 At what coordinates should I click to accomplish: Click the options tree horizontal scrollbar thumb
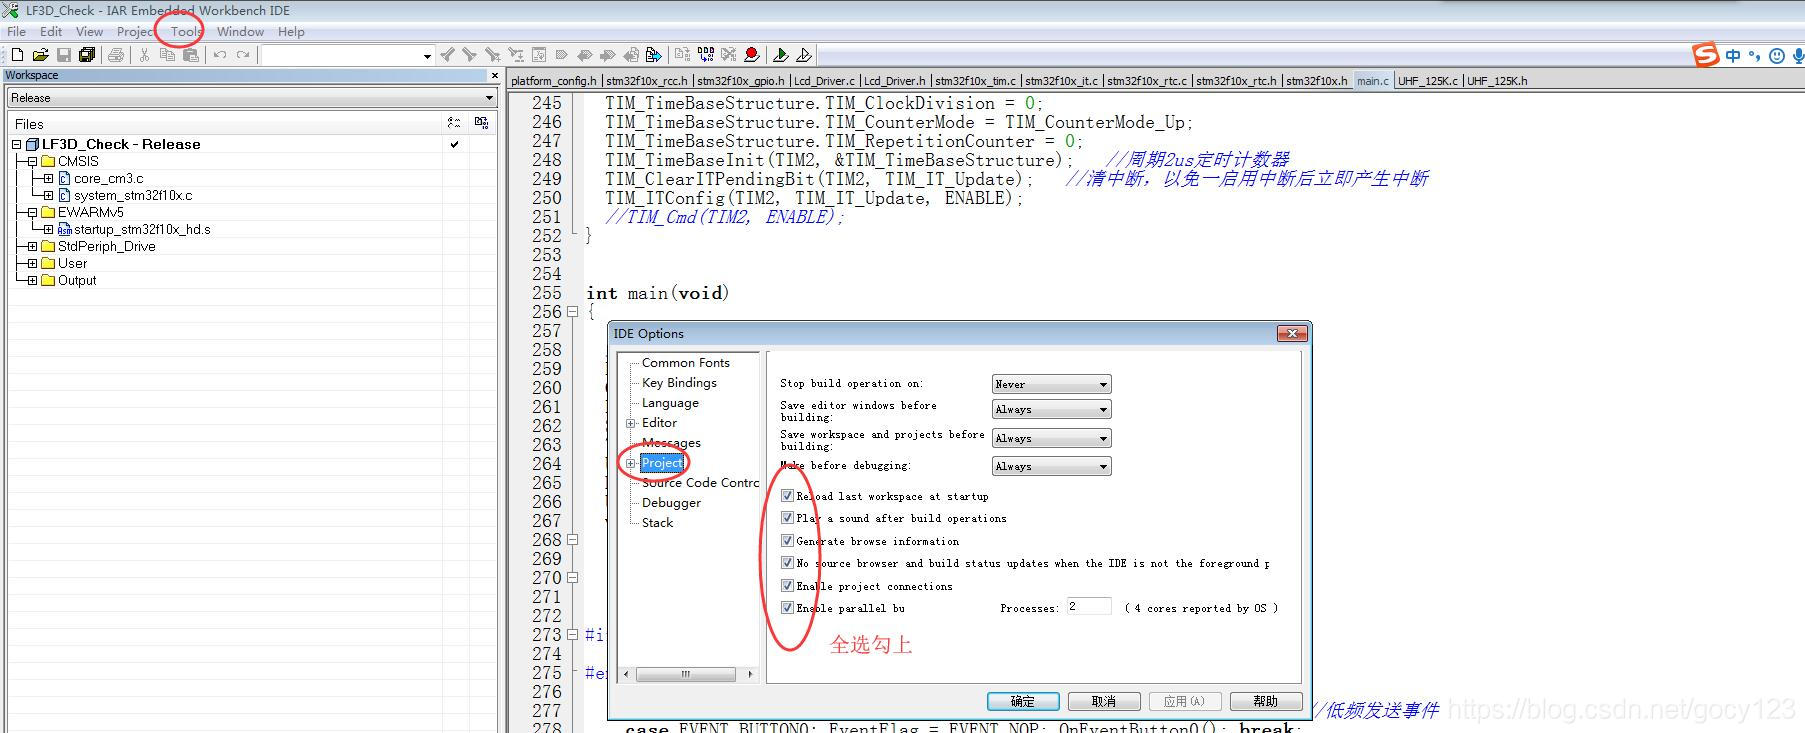click(685, 674)
